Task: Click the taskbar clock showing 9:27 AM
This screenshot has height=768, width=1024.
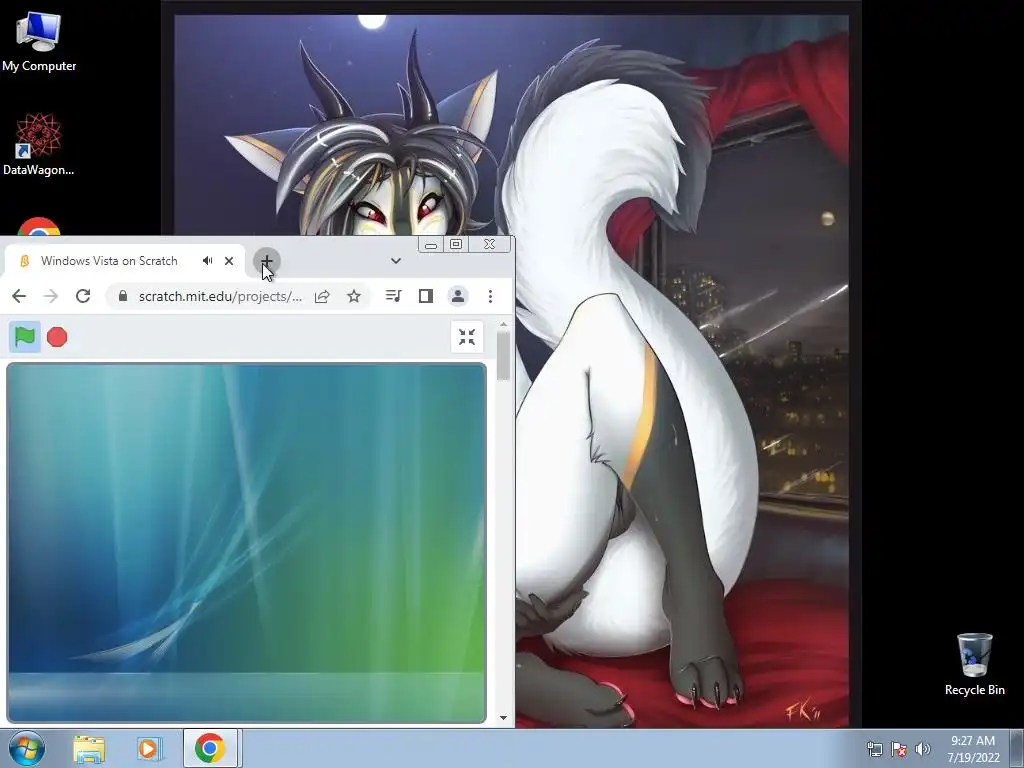Action: pyautogui.click(x=973, y=749)
